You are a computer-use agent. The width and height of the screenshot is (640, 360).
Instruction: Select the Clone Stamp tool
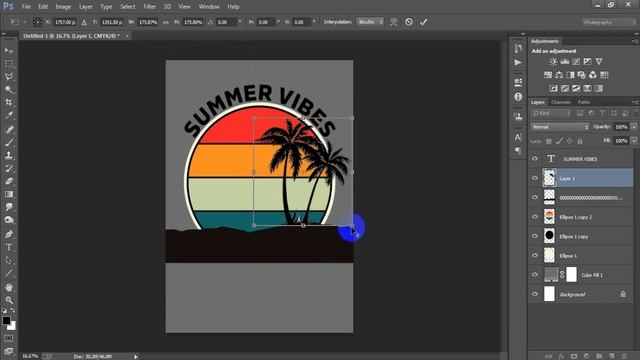(9, 156)
